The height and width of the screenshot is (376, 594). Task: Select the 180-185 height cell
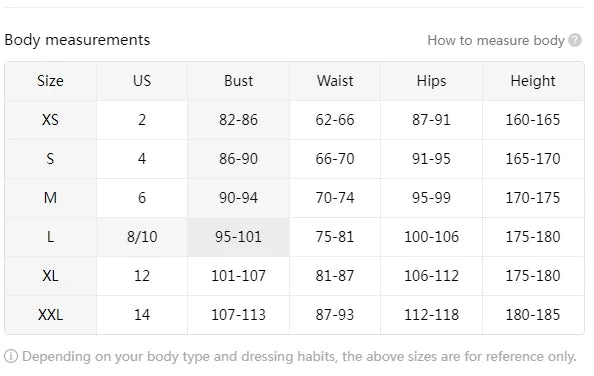533,315
